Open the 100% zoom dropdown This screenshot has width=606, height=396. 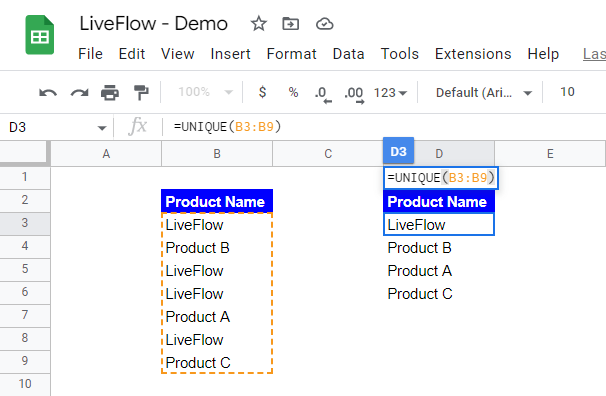tap(206, 92)
